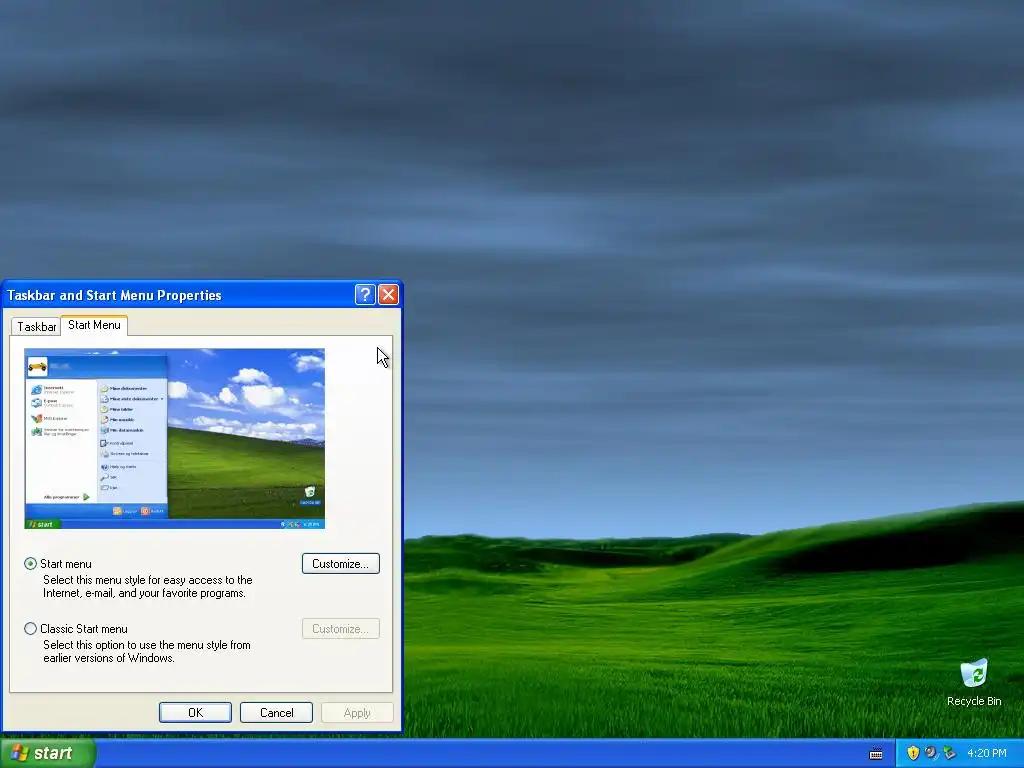Image resolution: width=1024 pixels, height=768 pixels.
Task: Click text 'earlier versions of Windows.'
Action: [x=108, y=658]
